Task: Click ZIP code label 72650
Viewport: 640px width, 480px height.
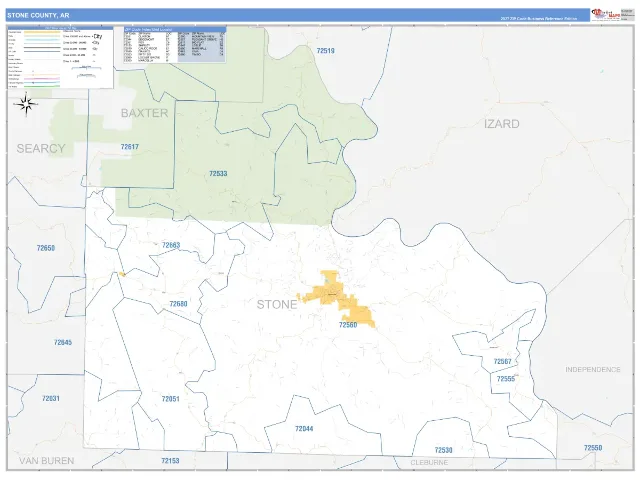Action: (x=46, y=248)
